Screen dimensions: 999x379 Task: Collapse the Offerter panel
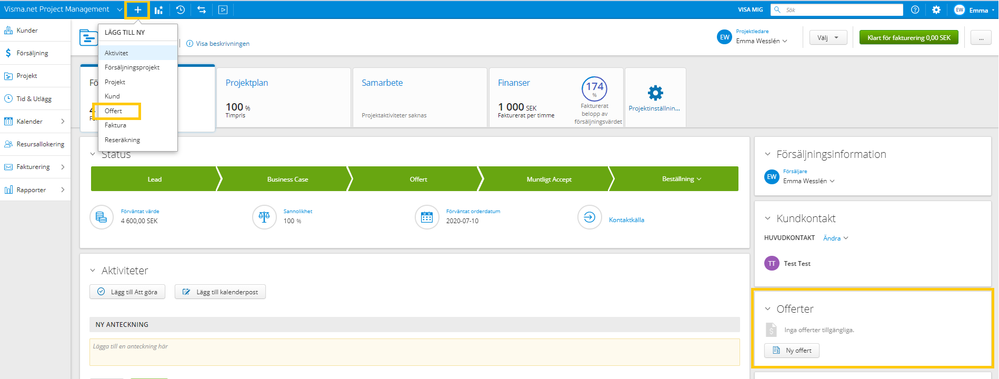tap(768, 309)
